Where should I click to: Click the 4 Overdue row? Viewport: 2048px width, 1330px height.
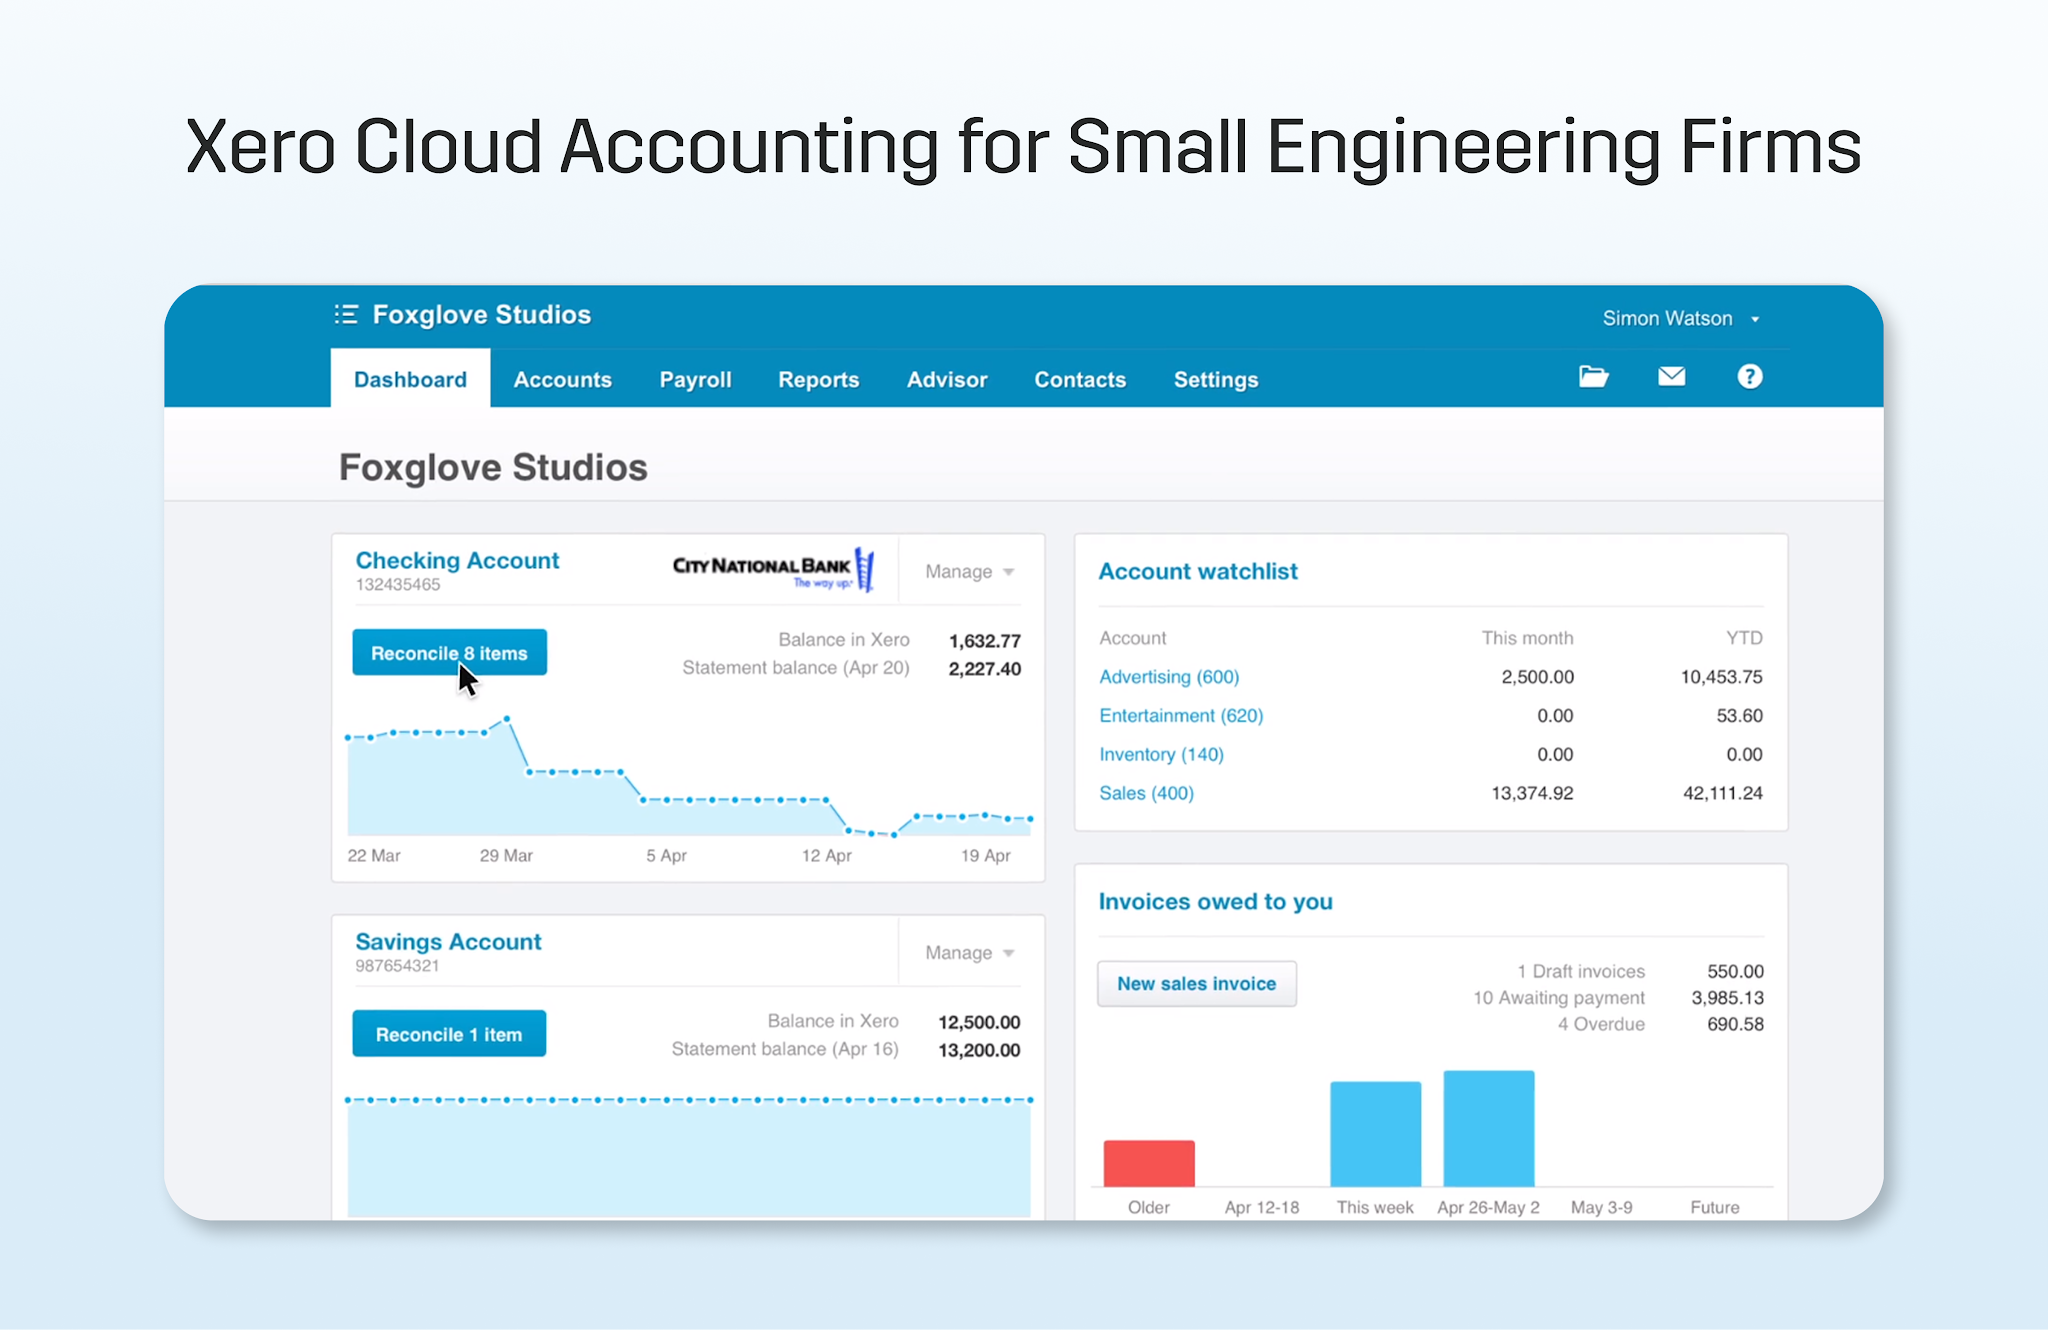pos(1601,1025)
